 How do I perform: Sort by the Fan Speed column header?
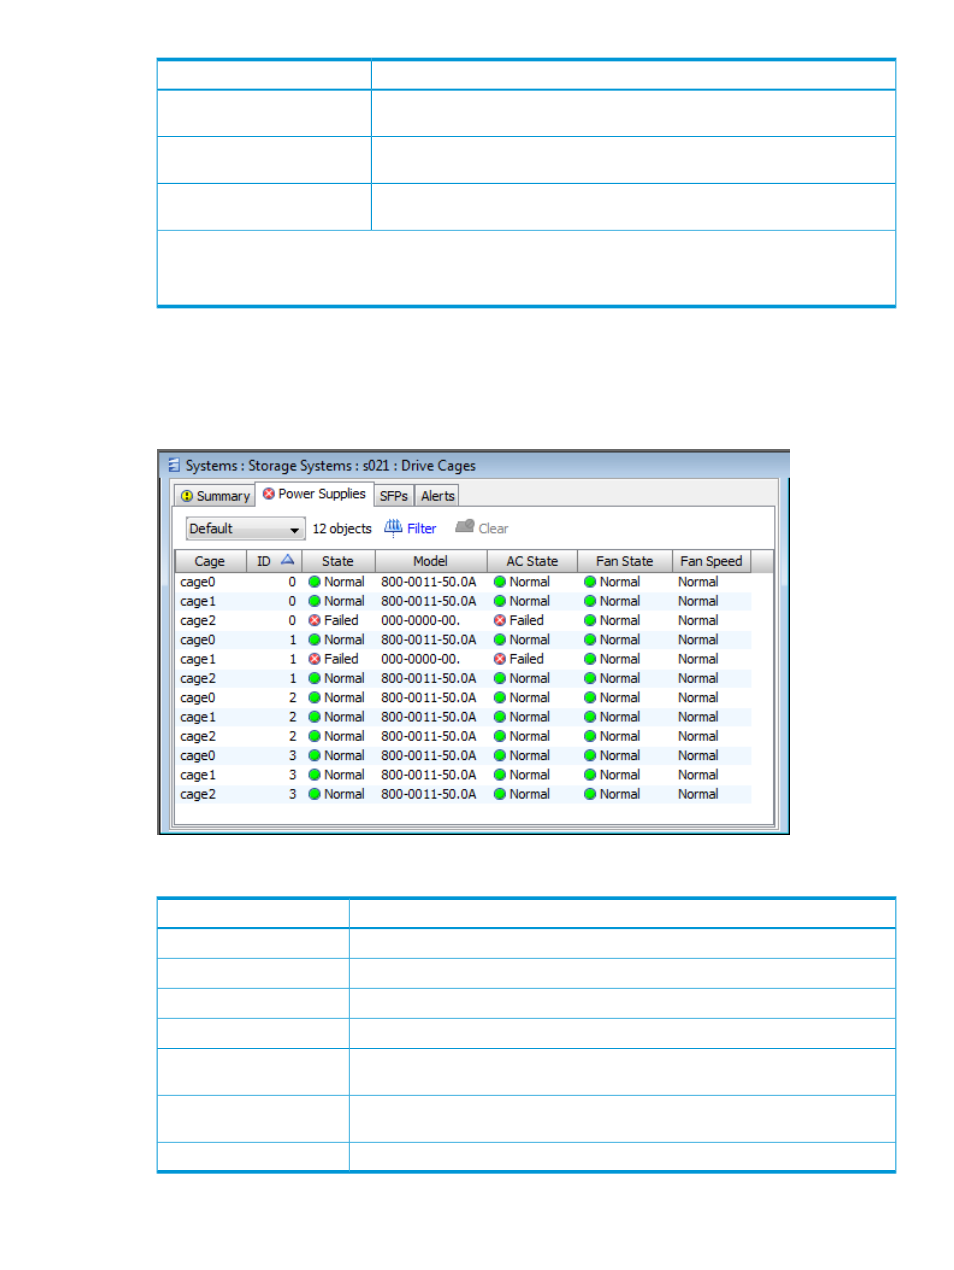tap(711, 561)
